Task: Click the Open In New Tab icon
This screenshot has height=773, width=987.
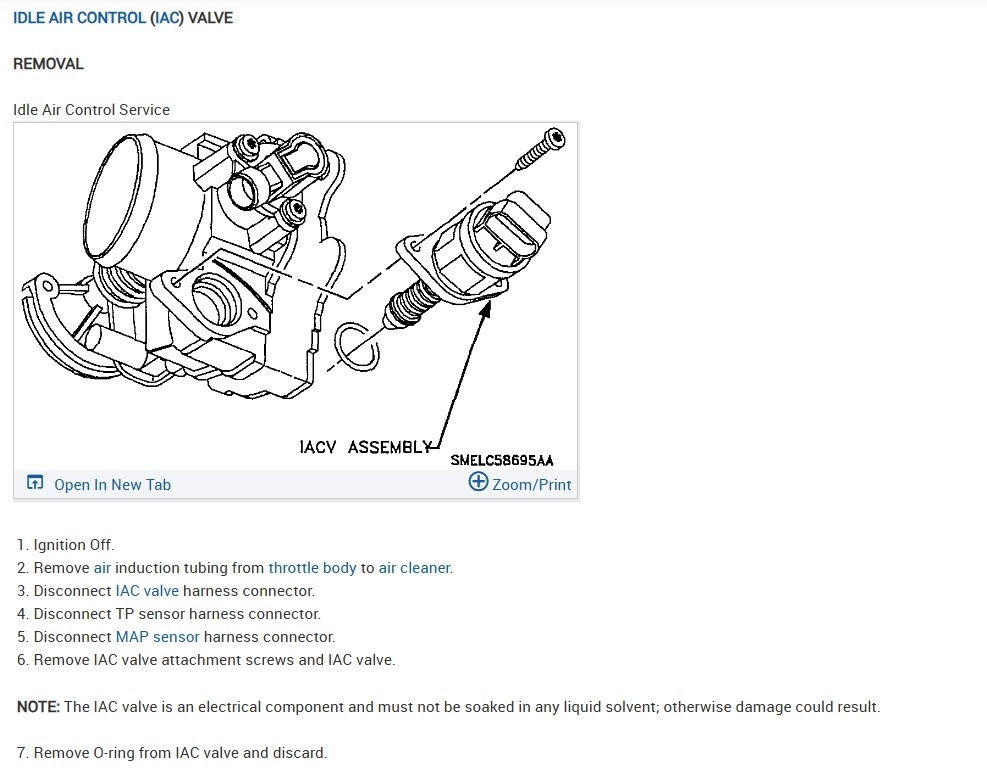Action: pyautogui.click(x=35, y=483)
